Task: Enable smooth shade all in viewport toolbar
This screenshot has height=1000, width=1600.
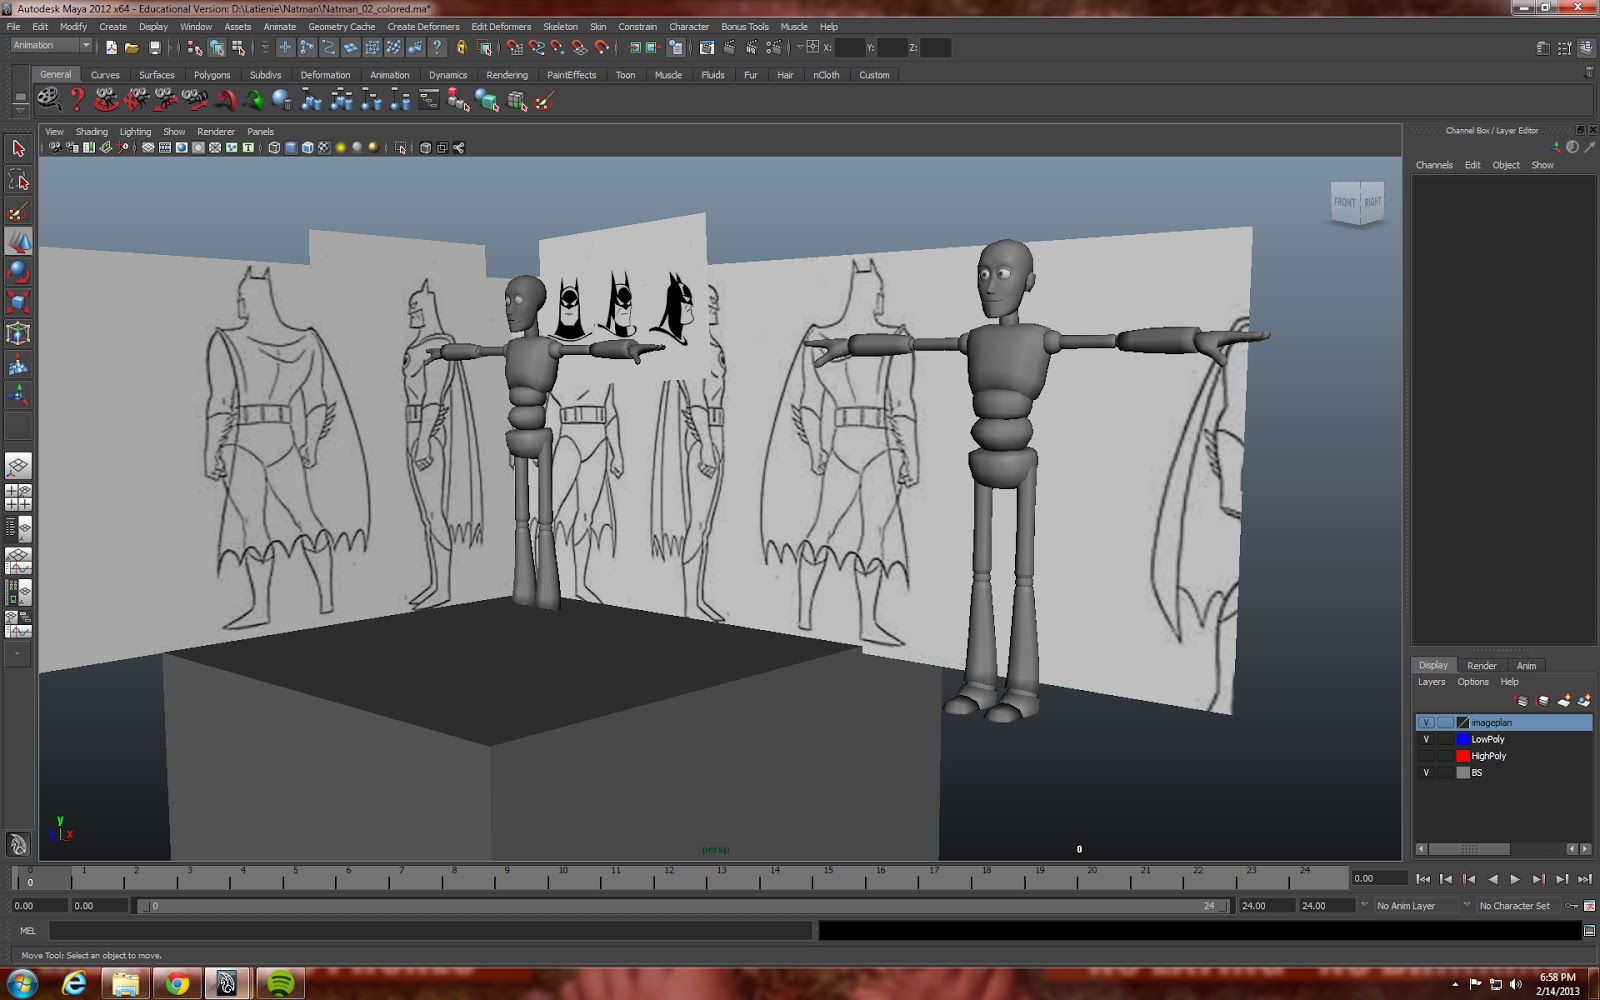Action: [x=292, y=147]
